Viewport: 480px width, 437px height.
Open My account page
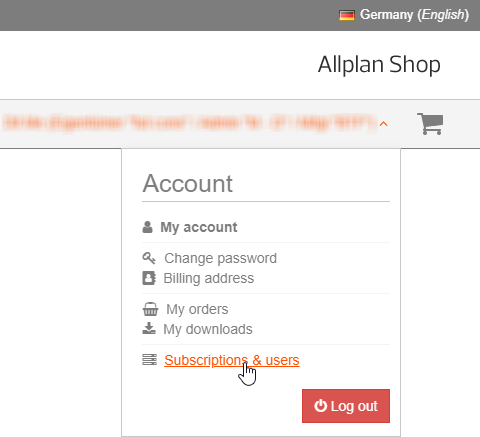(x=199, y=227)
